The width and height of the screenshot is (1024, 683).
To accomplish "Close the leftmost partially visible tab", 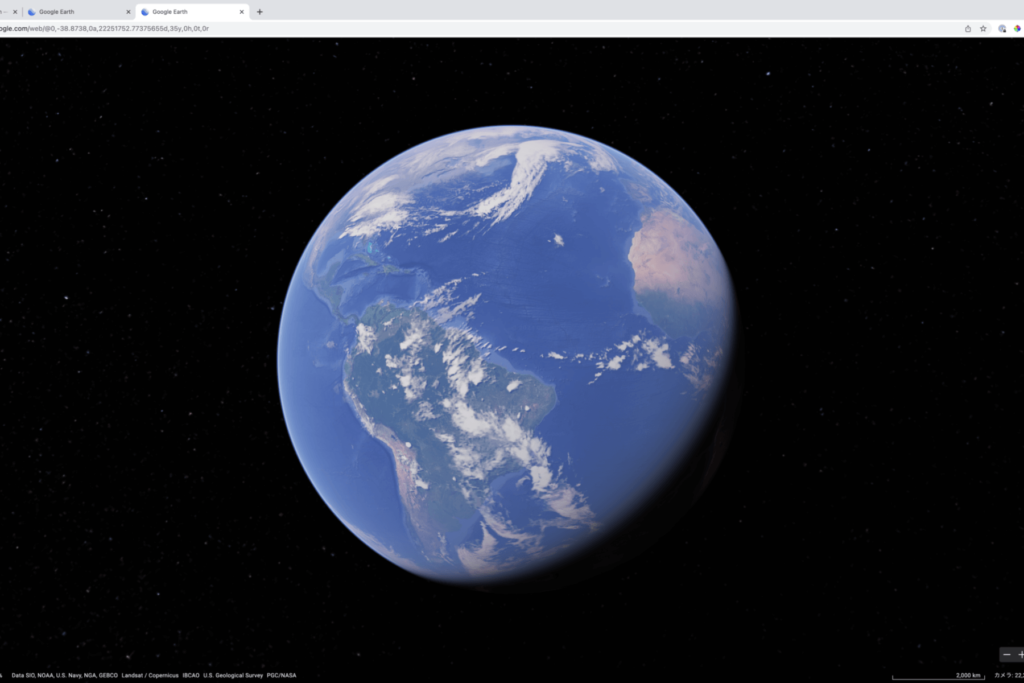I will pos(15,12).
